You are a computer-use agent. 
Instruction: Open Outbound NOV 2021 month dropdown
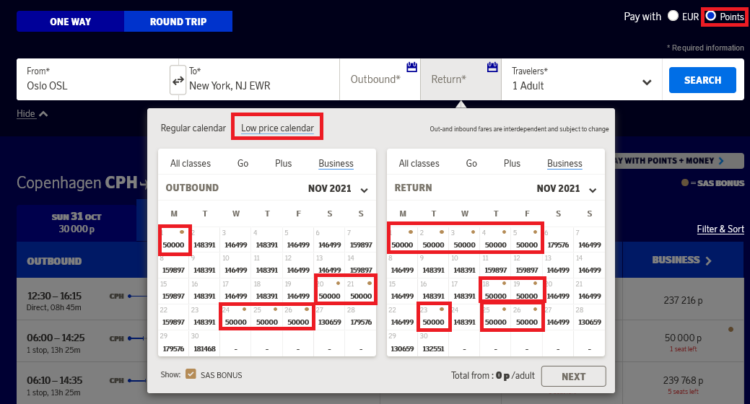click(x=338, y=188)
